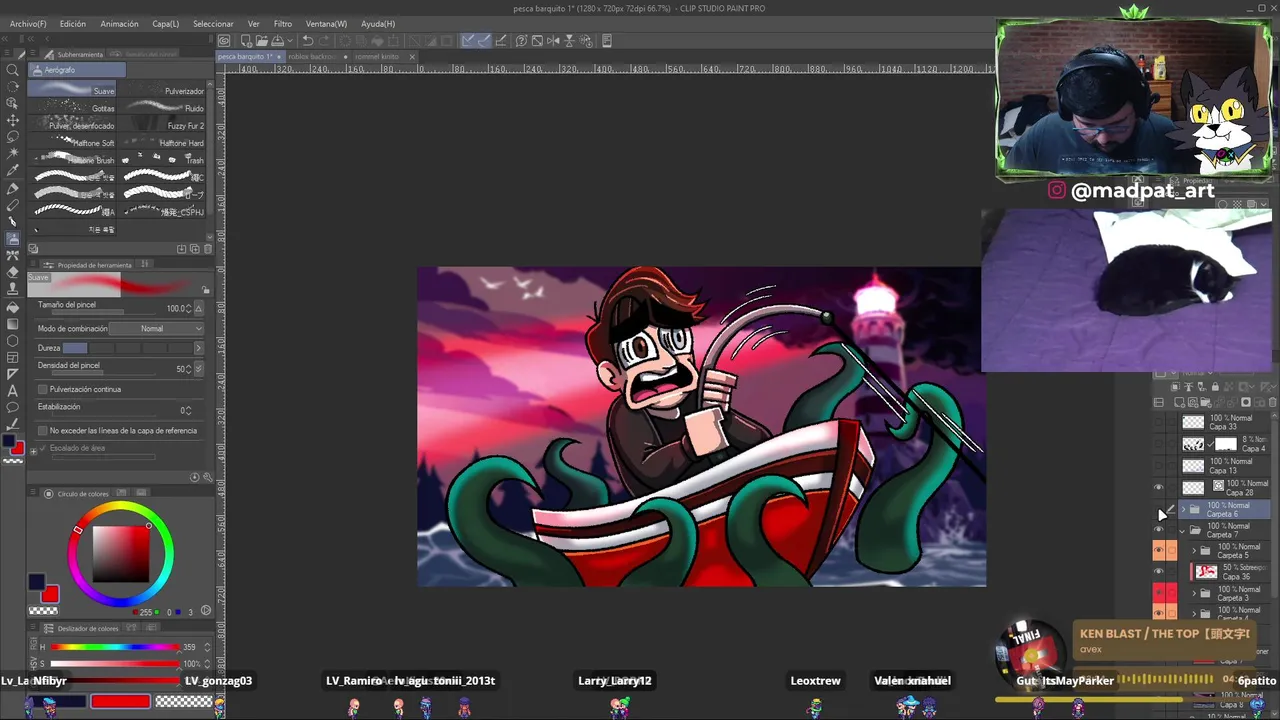The image size is (1280, 720).
Task: Click the Save icon in command bar
Action: tap(277, 41)
